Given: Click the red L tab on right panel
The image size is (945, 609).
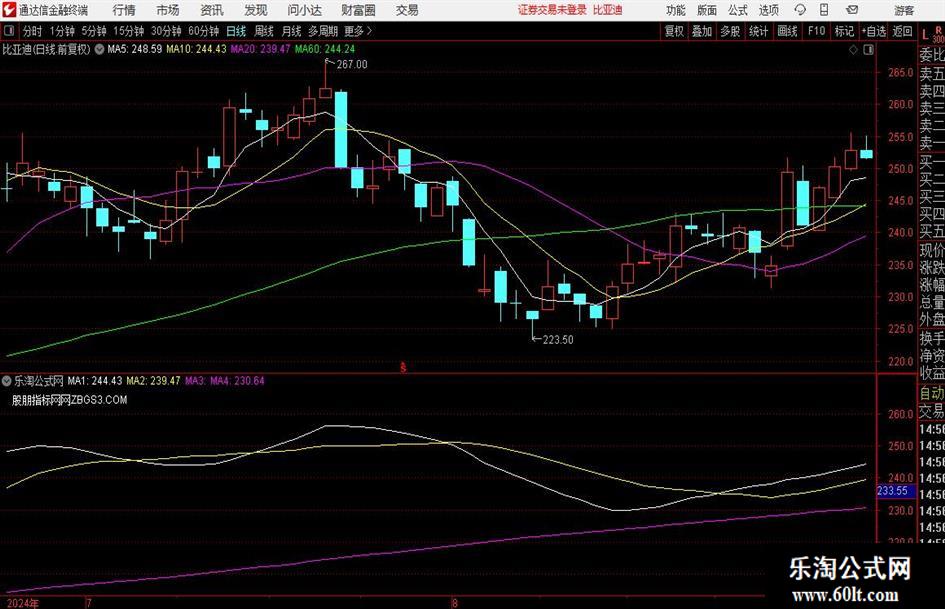Looking at the screenshot, I should (x=925, y=36).
